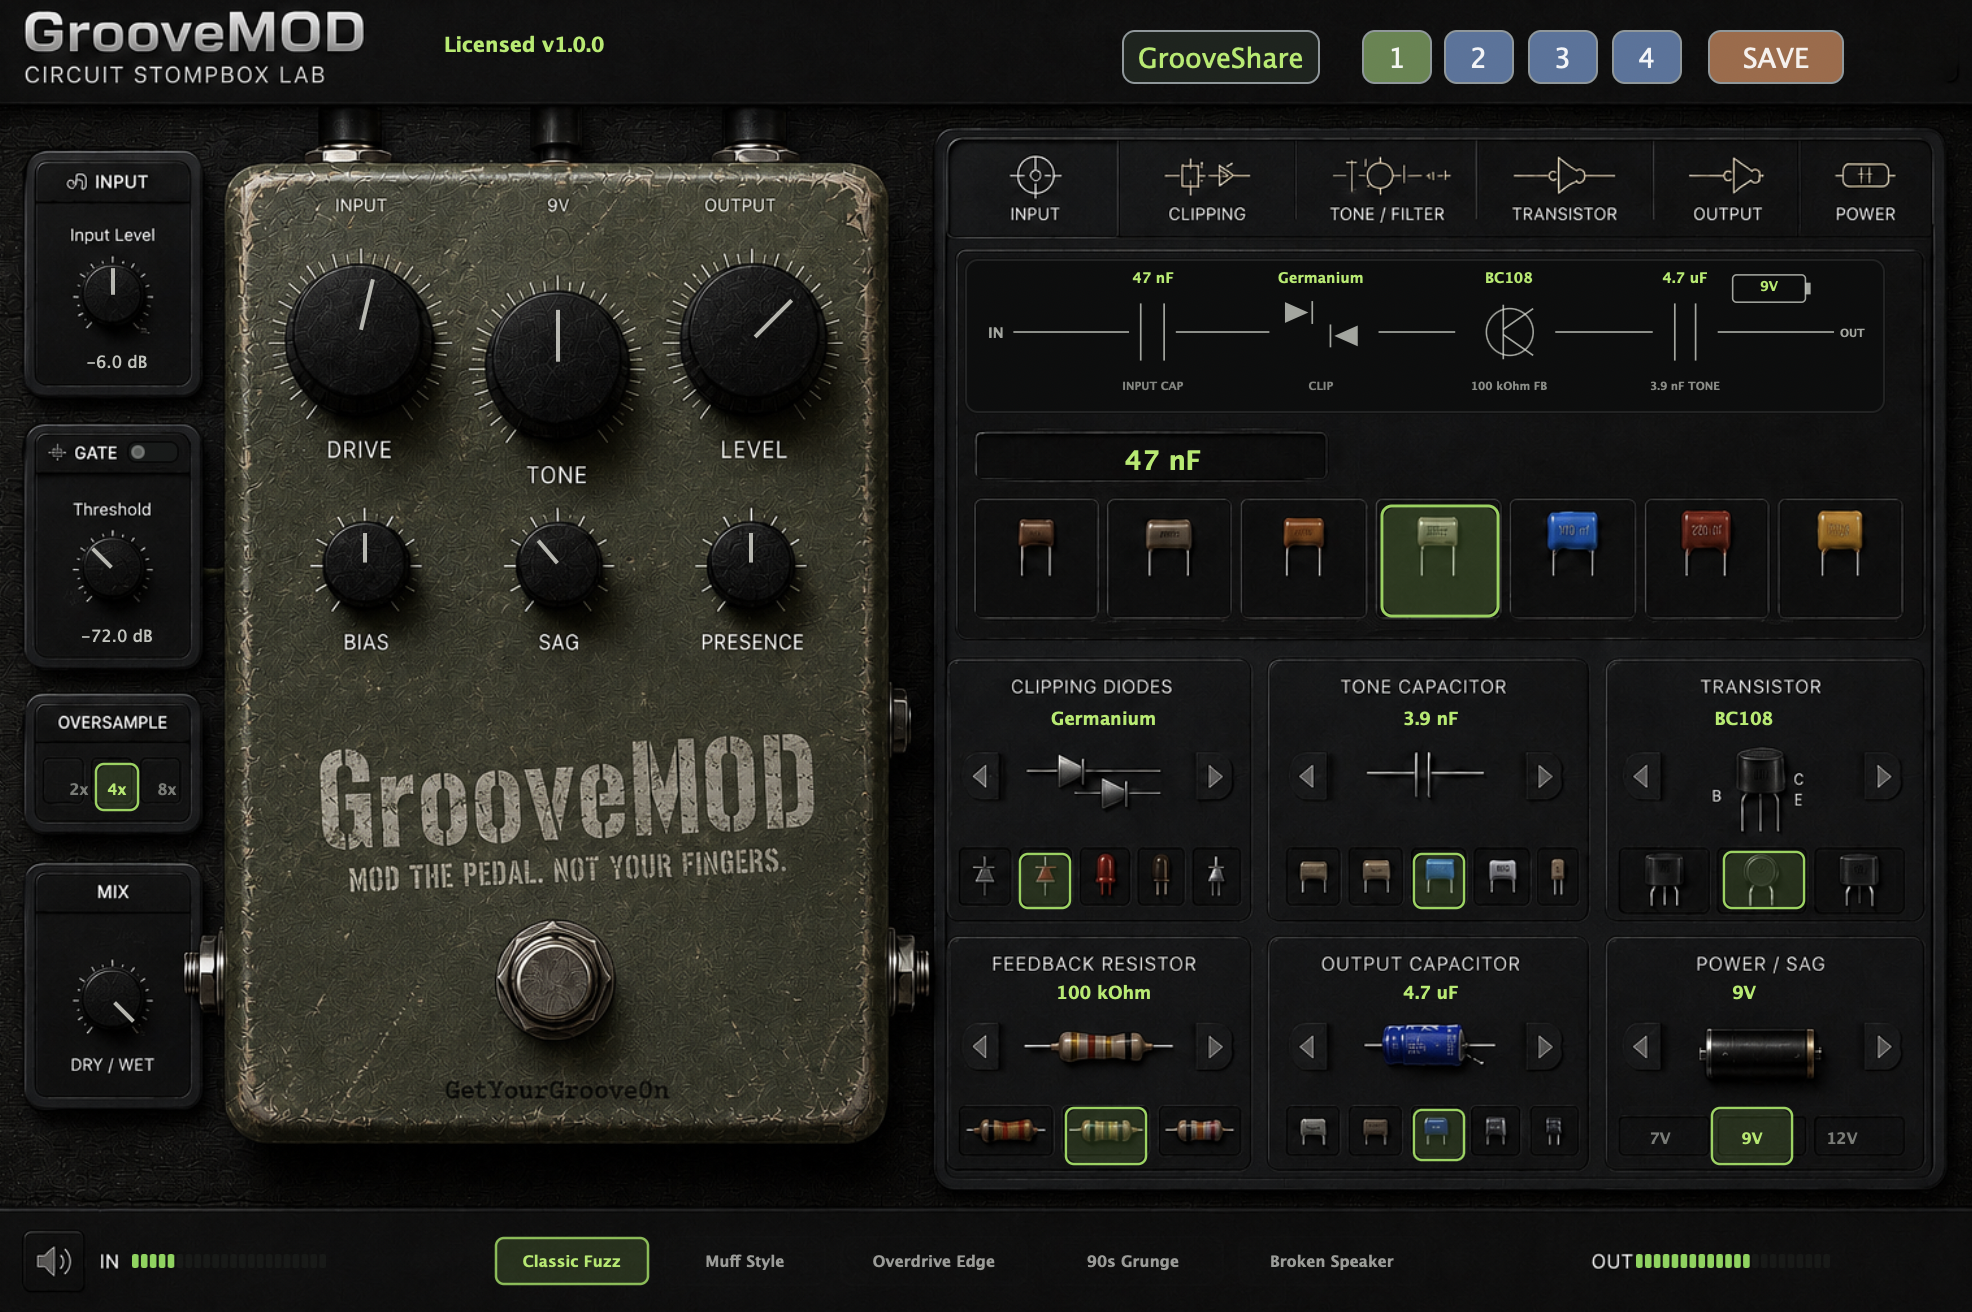Toggle the pedal bypass footswitch
1972x1312 pixels.
pos(555,980)
